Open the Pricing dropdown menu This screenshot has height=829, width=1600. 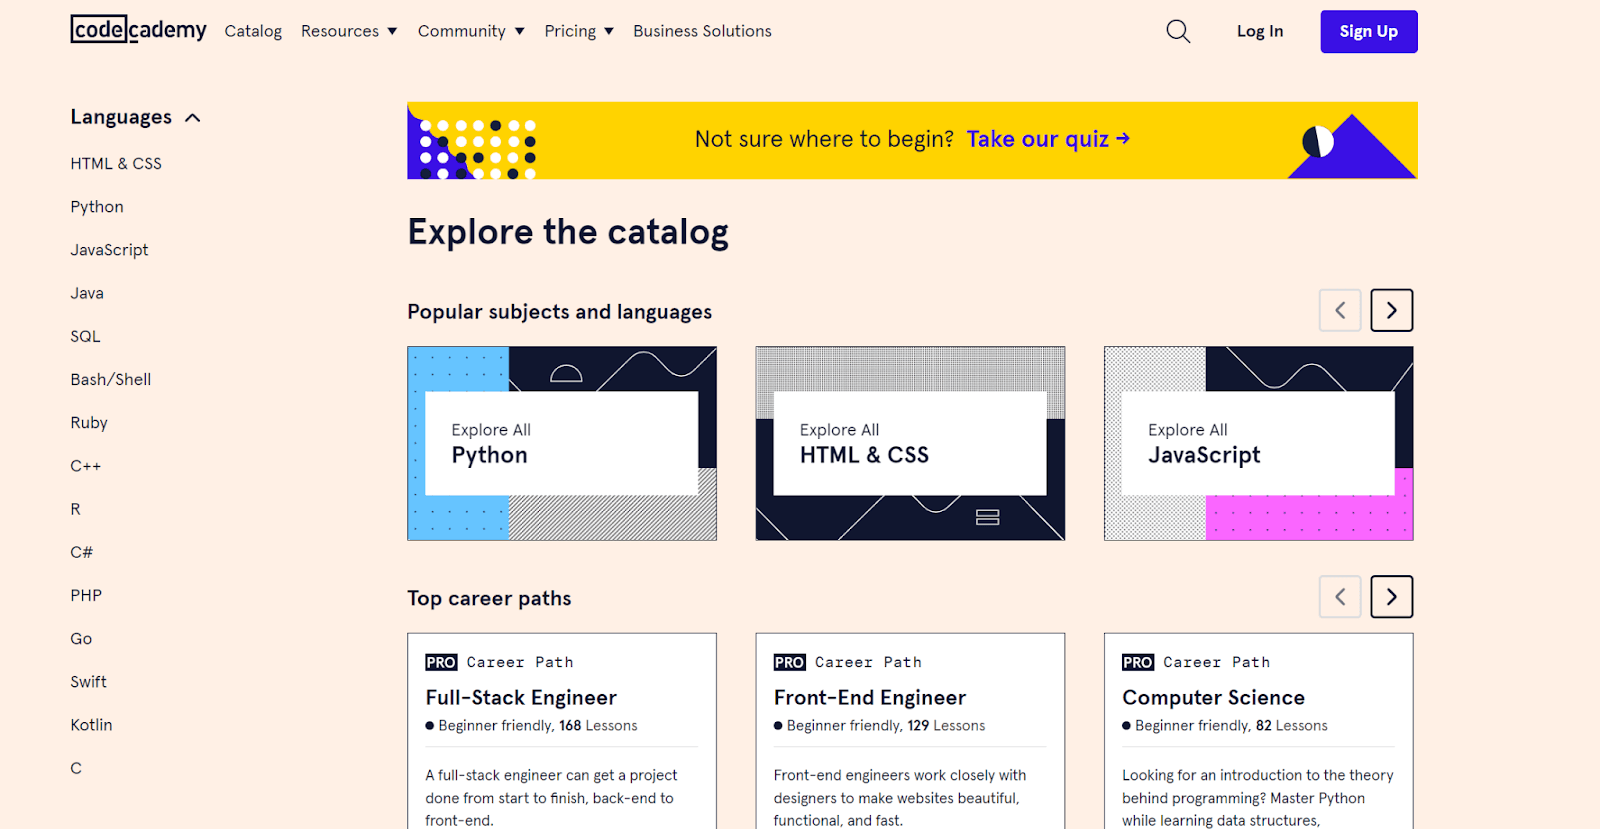[579, 31]
